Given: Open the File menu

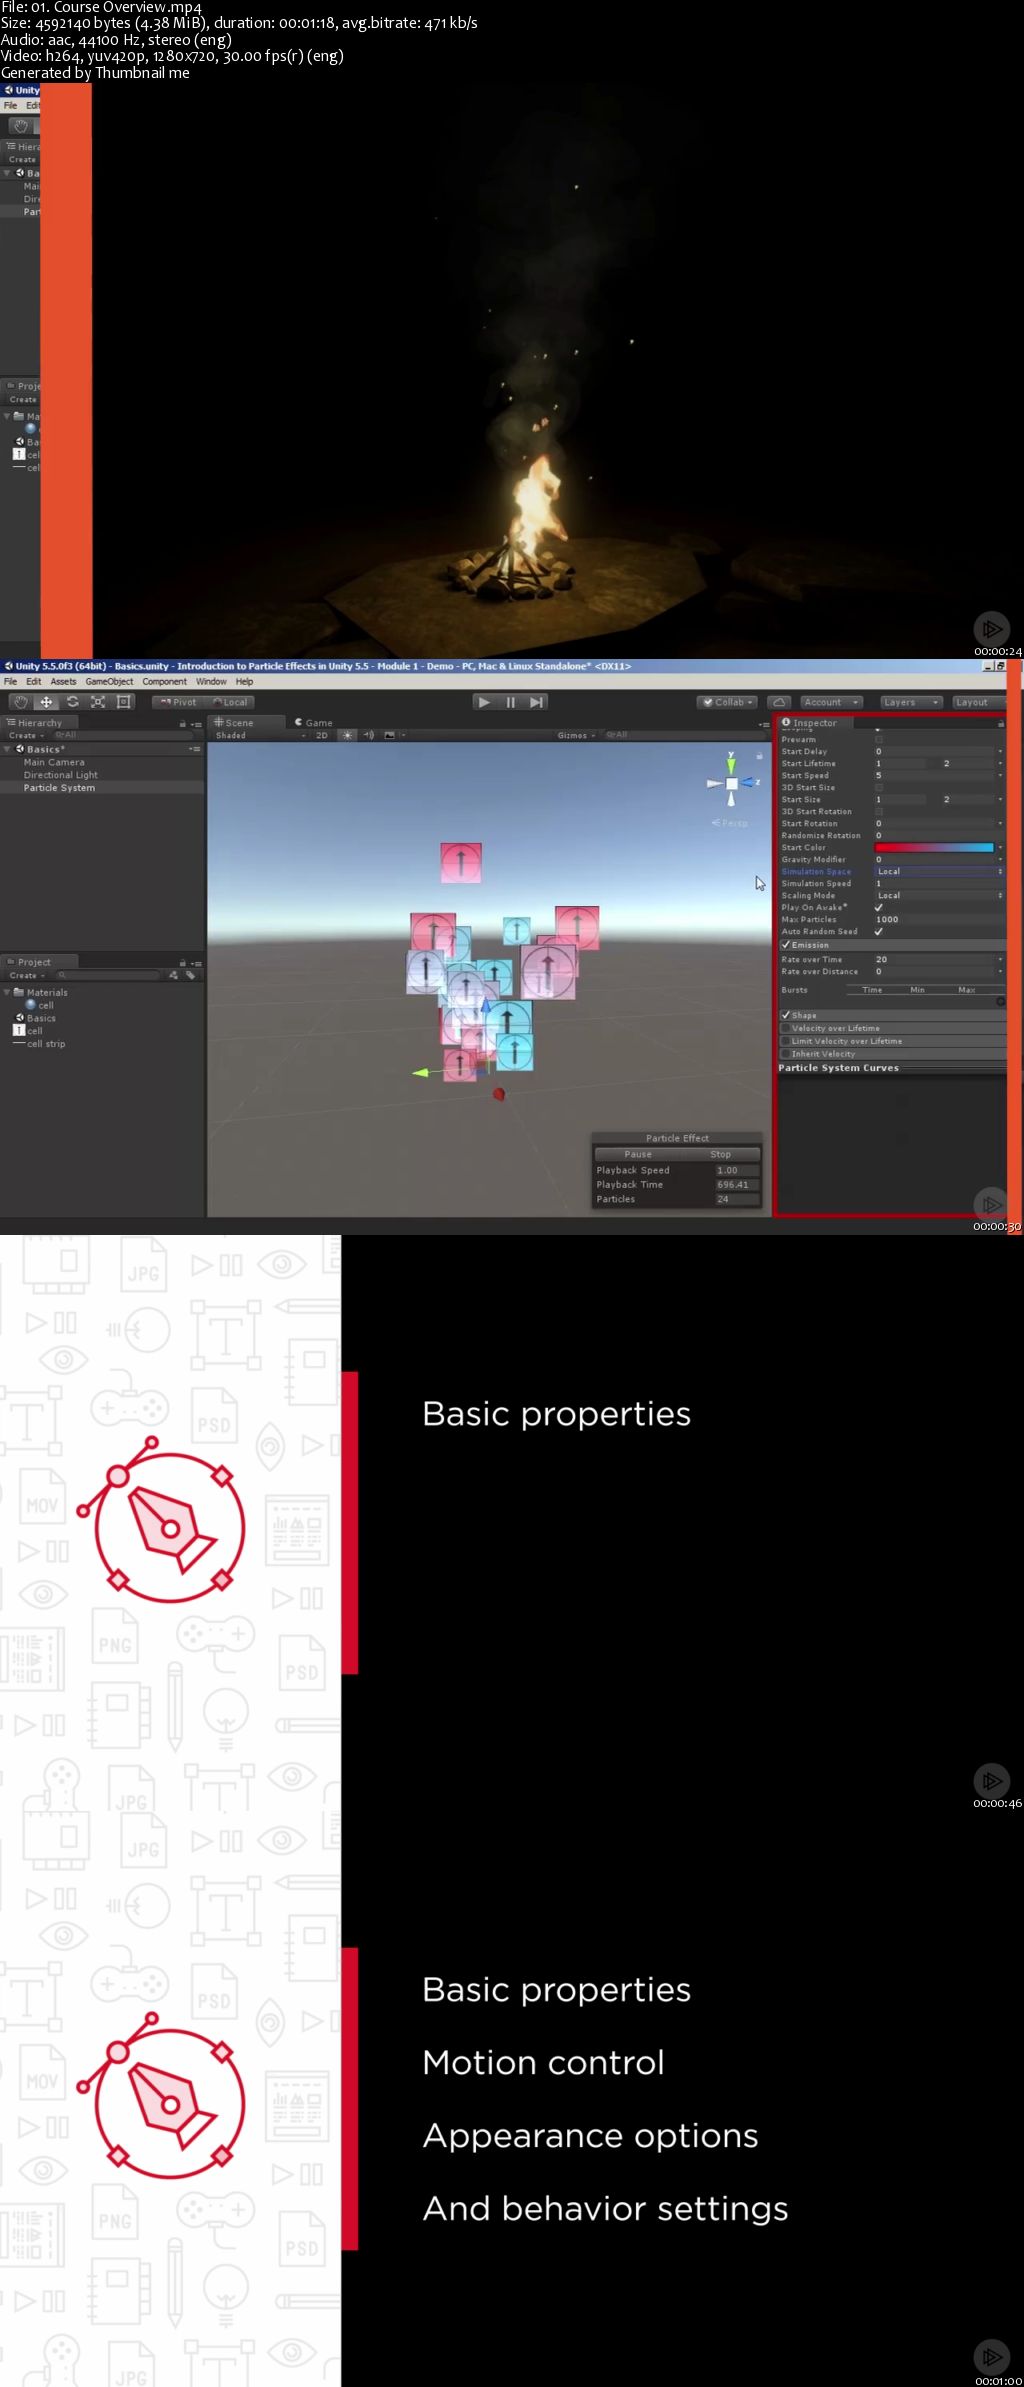Looking at the screenshot, I should [x=11, y=681].
